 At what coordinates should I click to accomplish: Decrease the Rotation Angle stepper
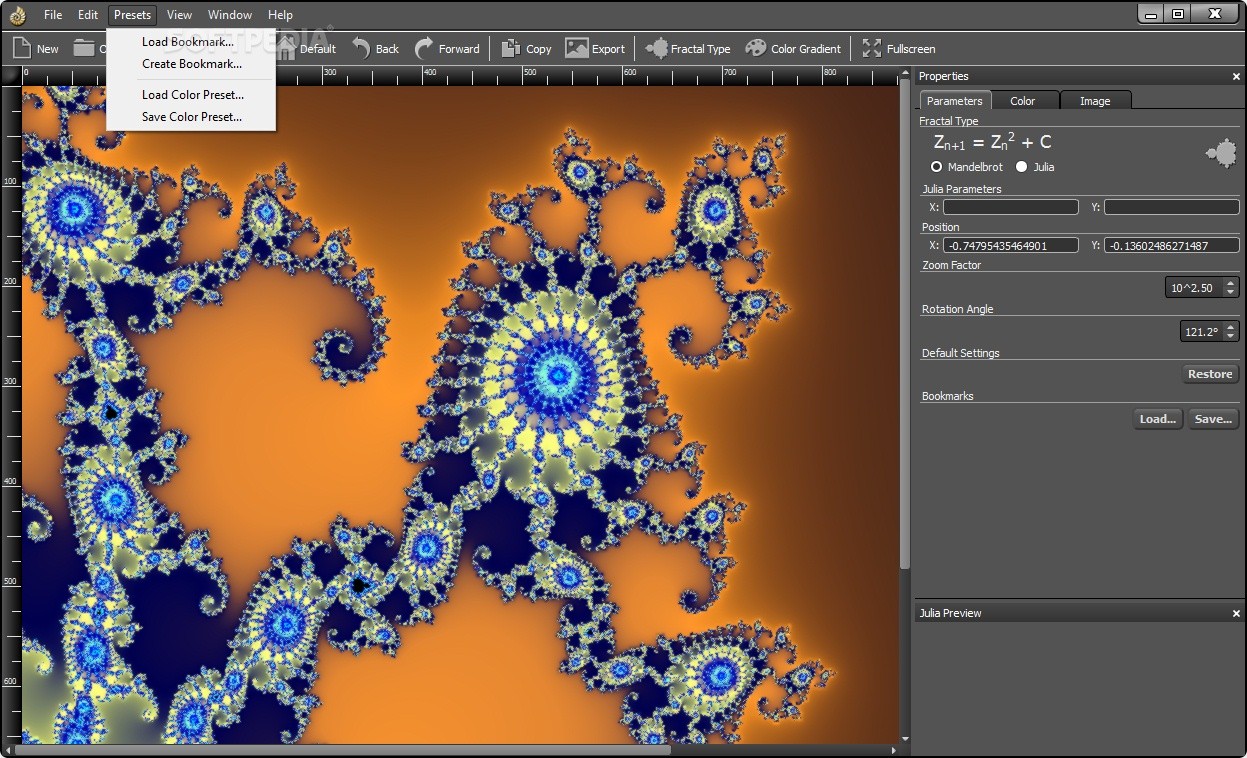1230,336
